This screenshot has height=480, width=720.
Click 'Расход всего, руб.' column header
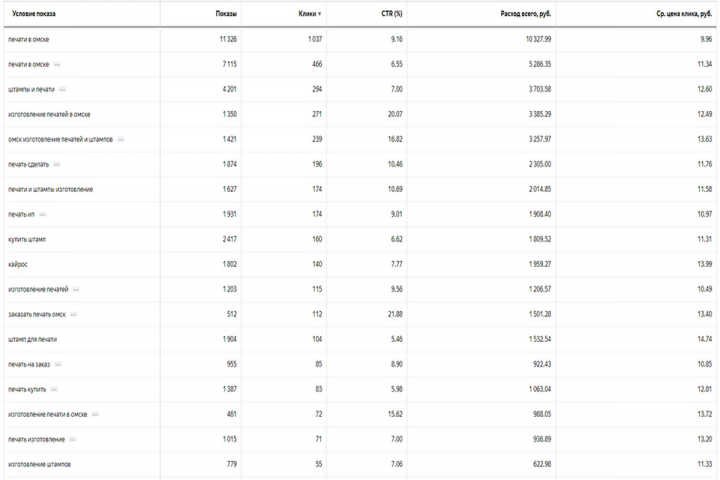(x=525, y=14)
